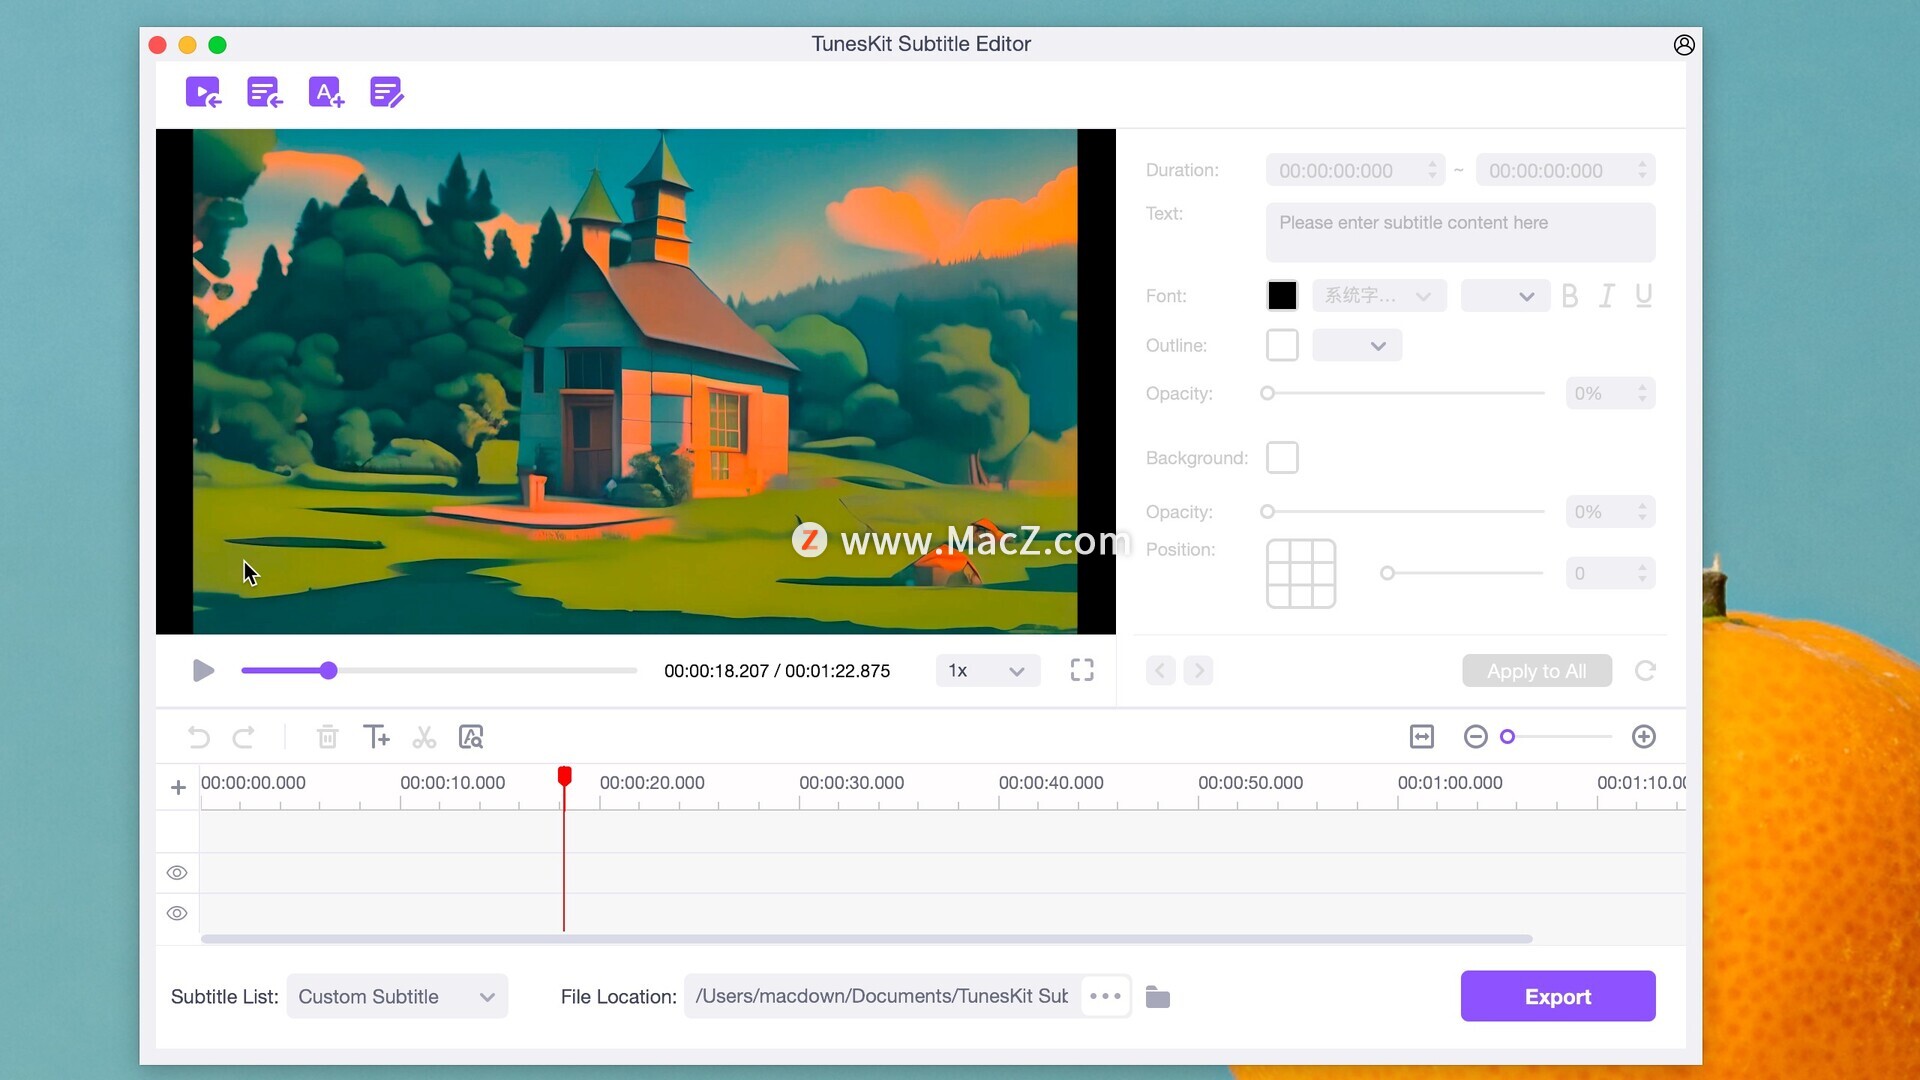This screenshot has width=1920, height=1080.
Task: Play the video preview
Action: click(x=203, y=671)
